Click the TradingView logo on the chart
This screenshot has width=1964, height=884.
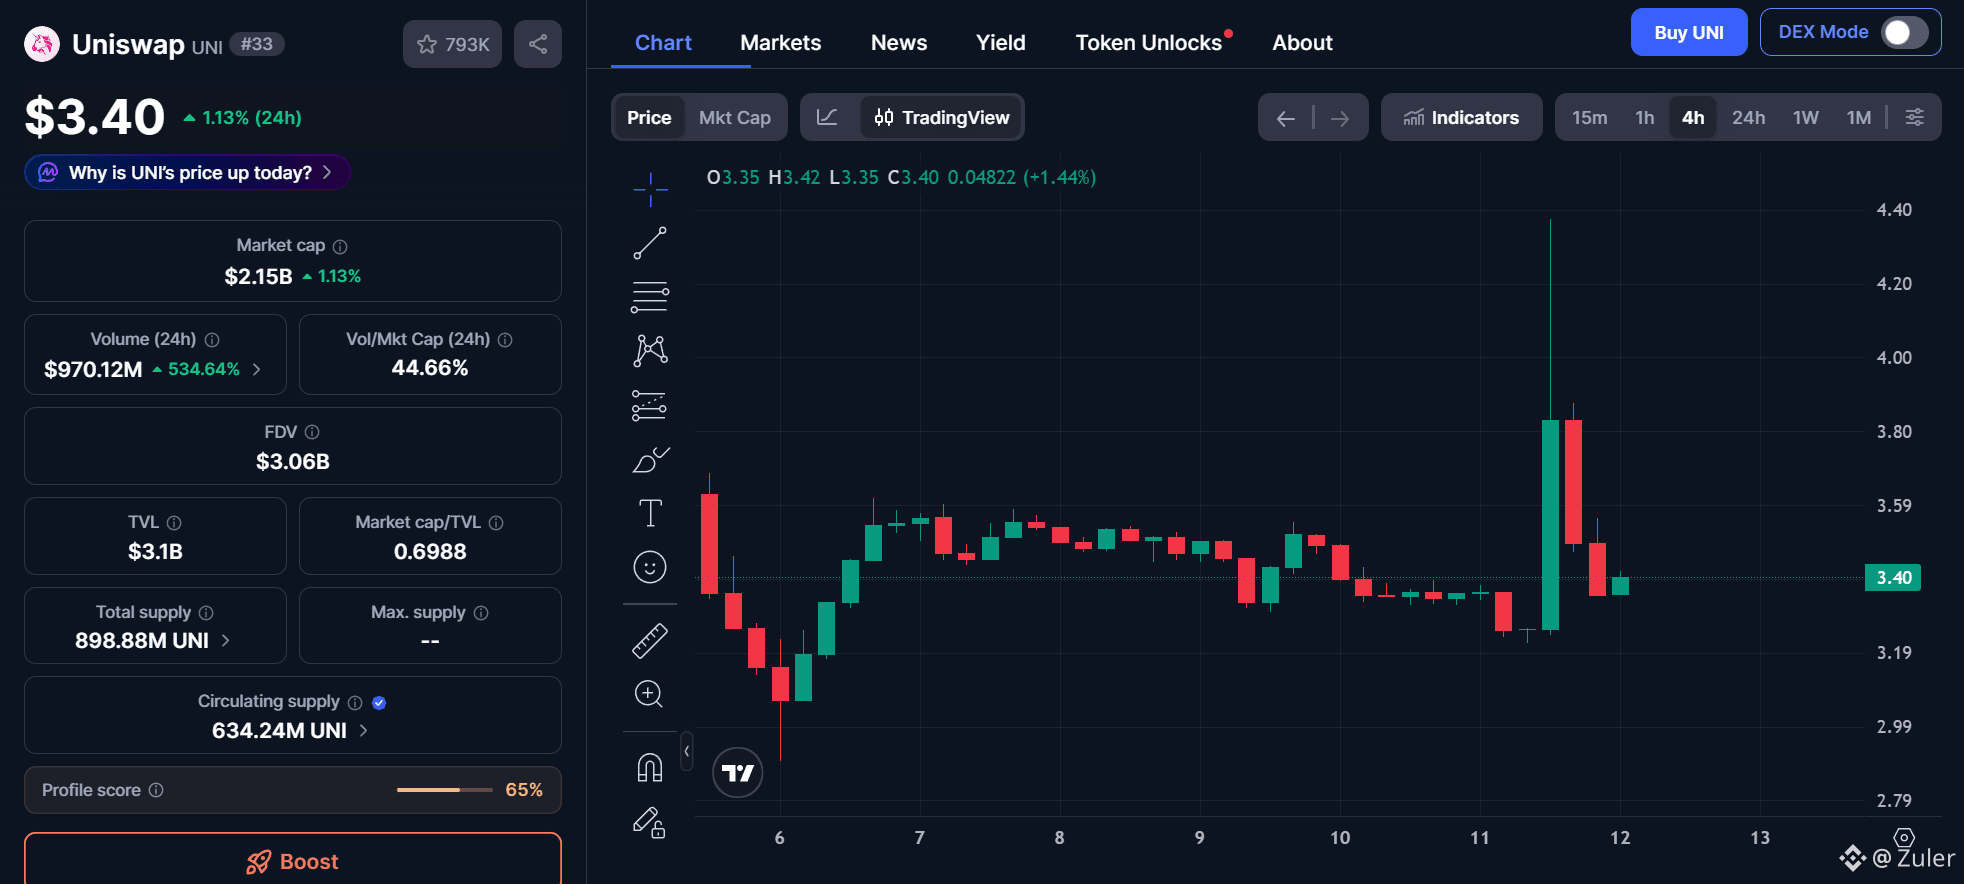click(738, 773)
